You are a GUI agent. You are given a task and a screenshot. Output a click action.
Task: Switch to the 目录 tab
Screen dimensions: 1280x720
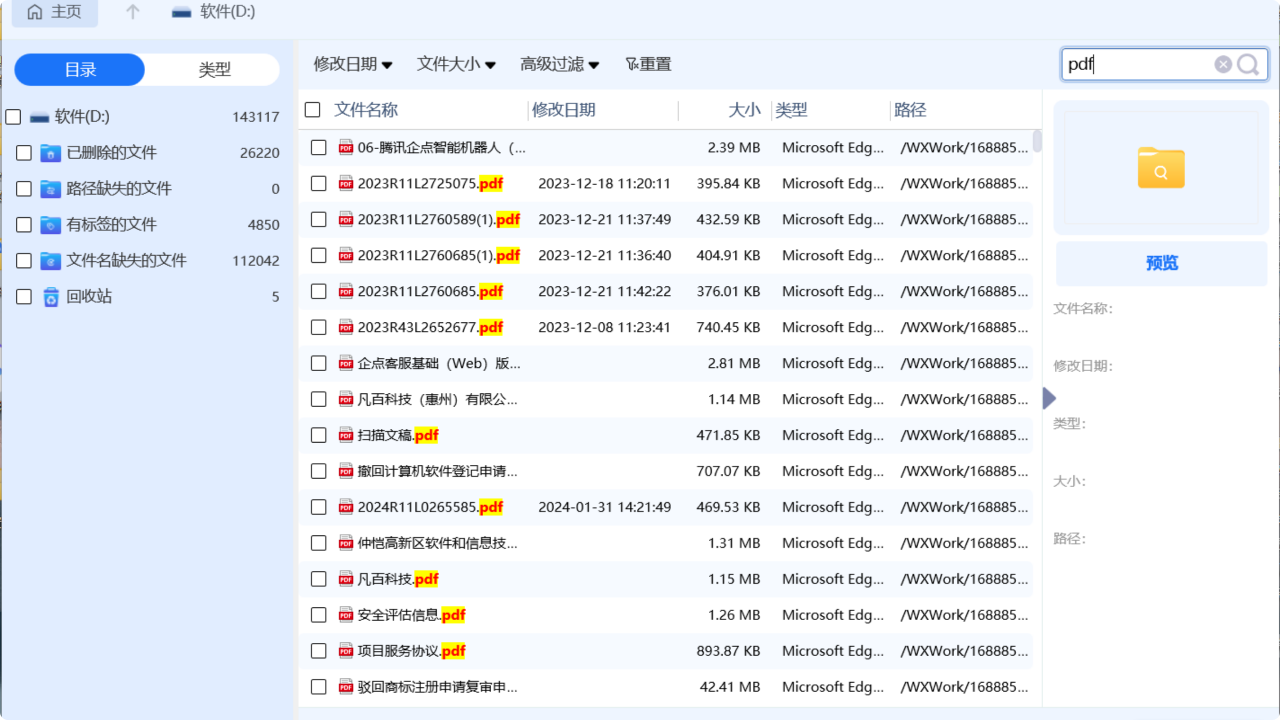[x=79, y=69]
